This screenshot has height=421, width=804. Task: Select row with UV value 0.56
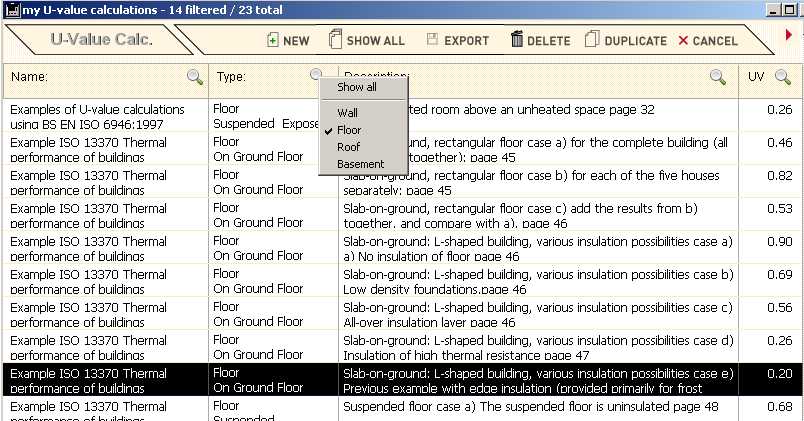click(402, 314)
